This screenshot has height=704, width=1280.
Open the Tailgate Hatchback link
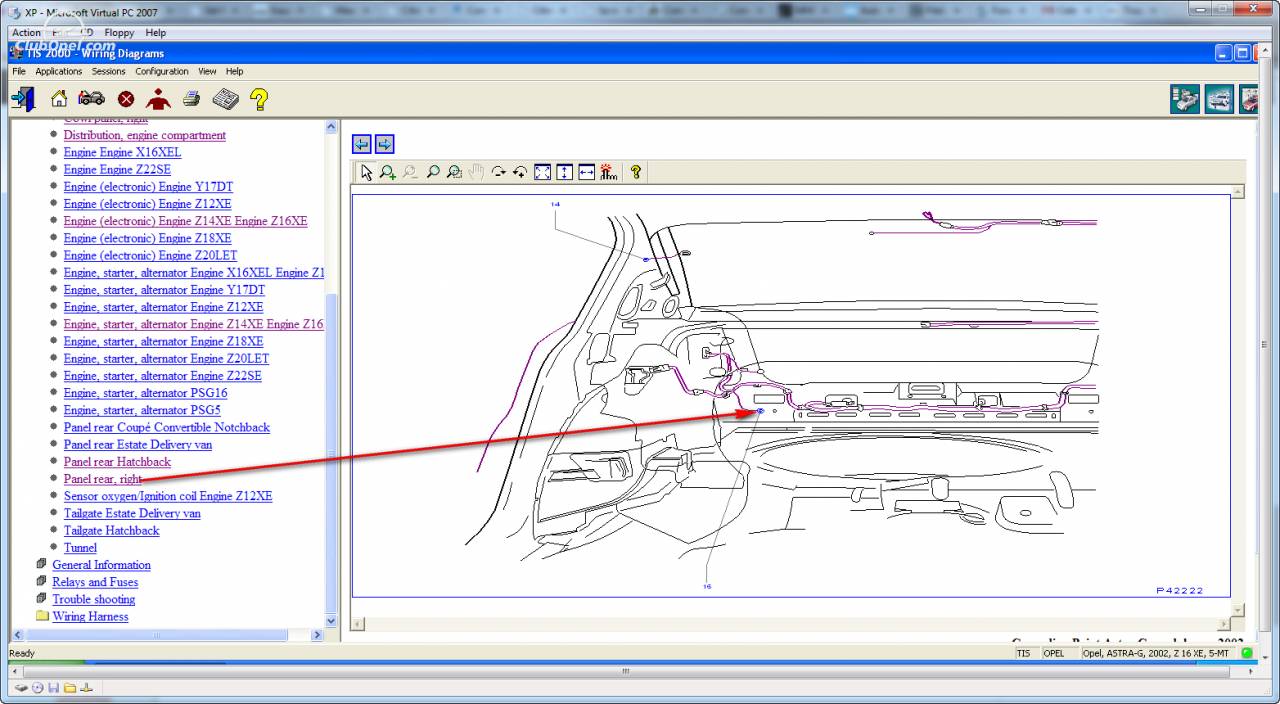point(112,530)
